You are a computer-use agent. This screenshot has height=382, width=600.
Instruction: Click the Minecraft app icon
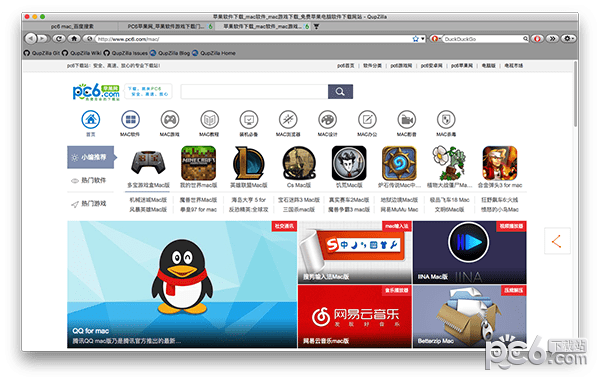coord(199,163)
